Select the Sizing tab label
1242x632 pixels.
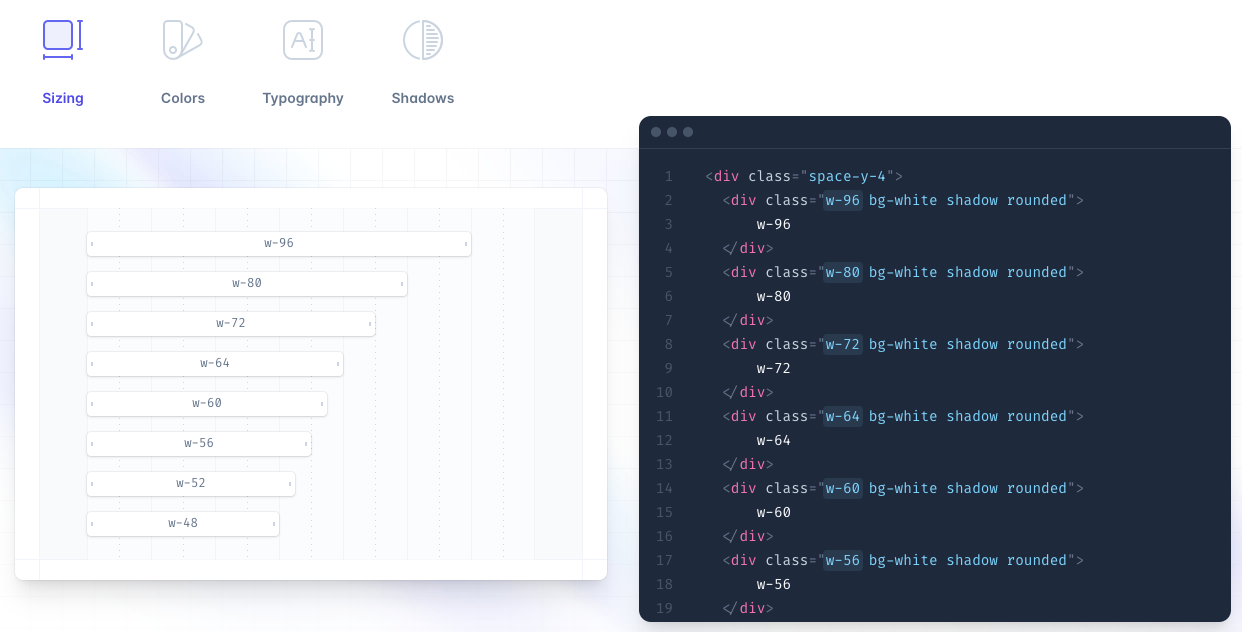click(63, 98)
